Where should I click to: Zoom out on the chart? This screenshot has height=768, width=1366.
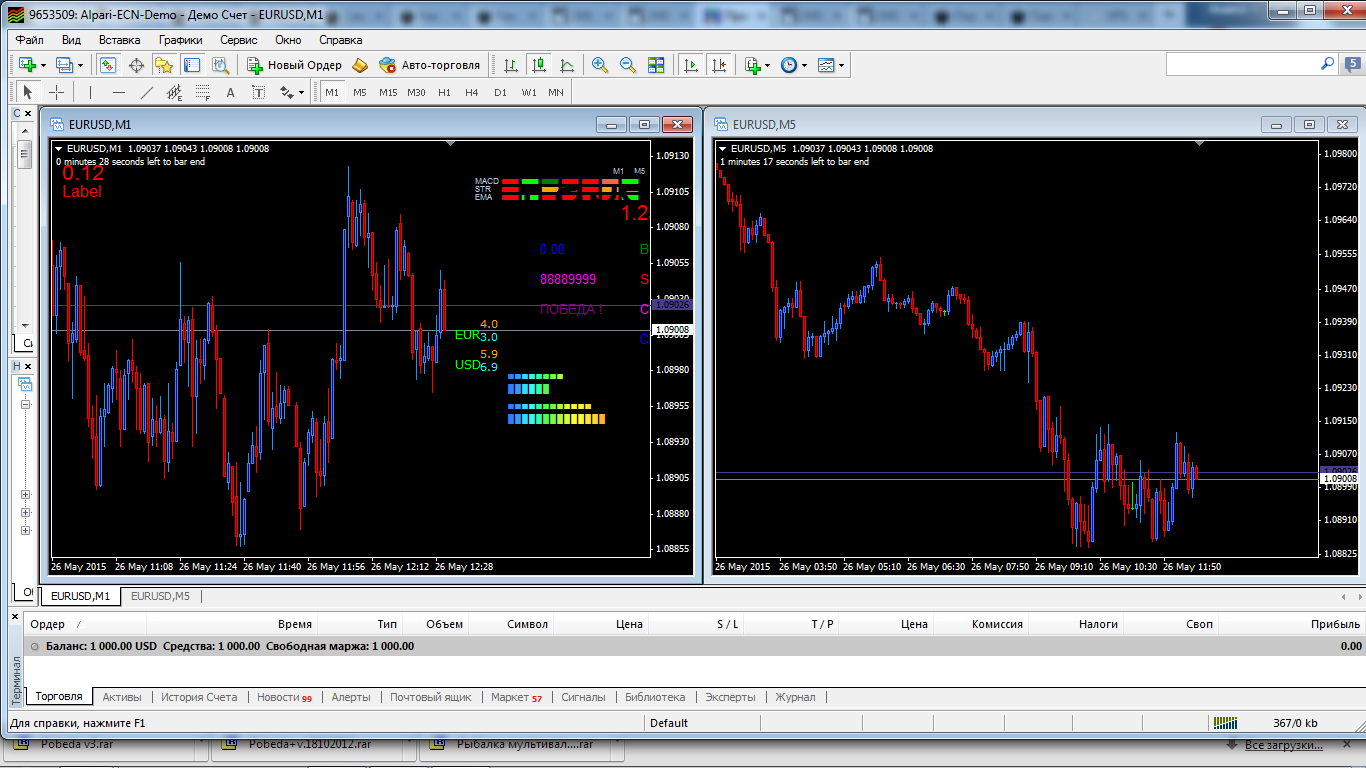628,65
